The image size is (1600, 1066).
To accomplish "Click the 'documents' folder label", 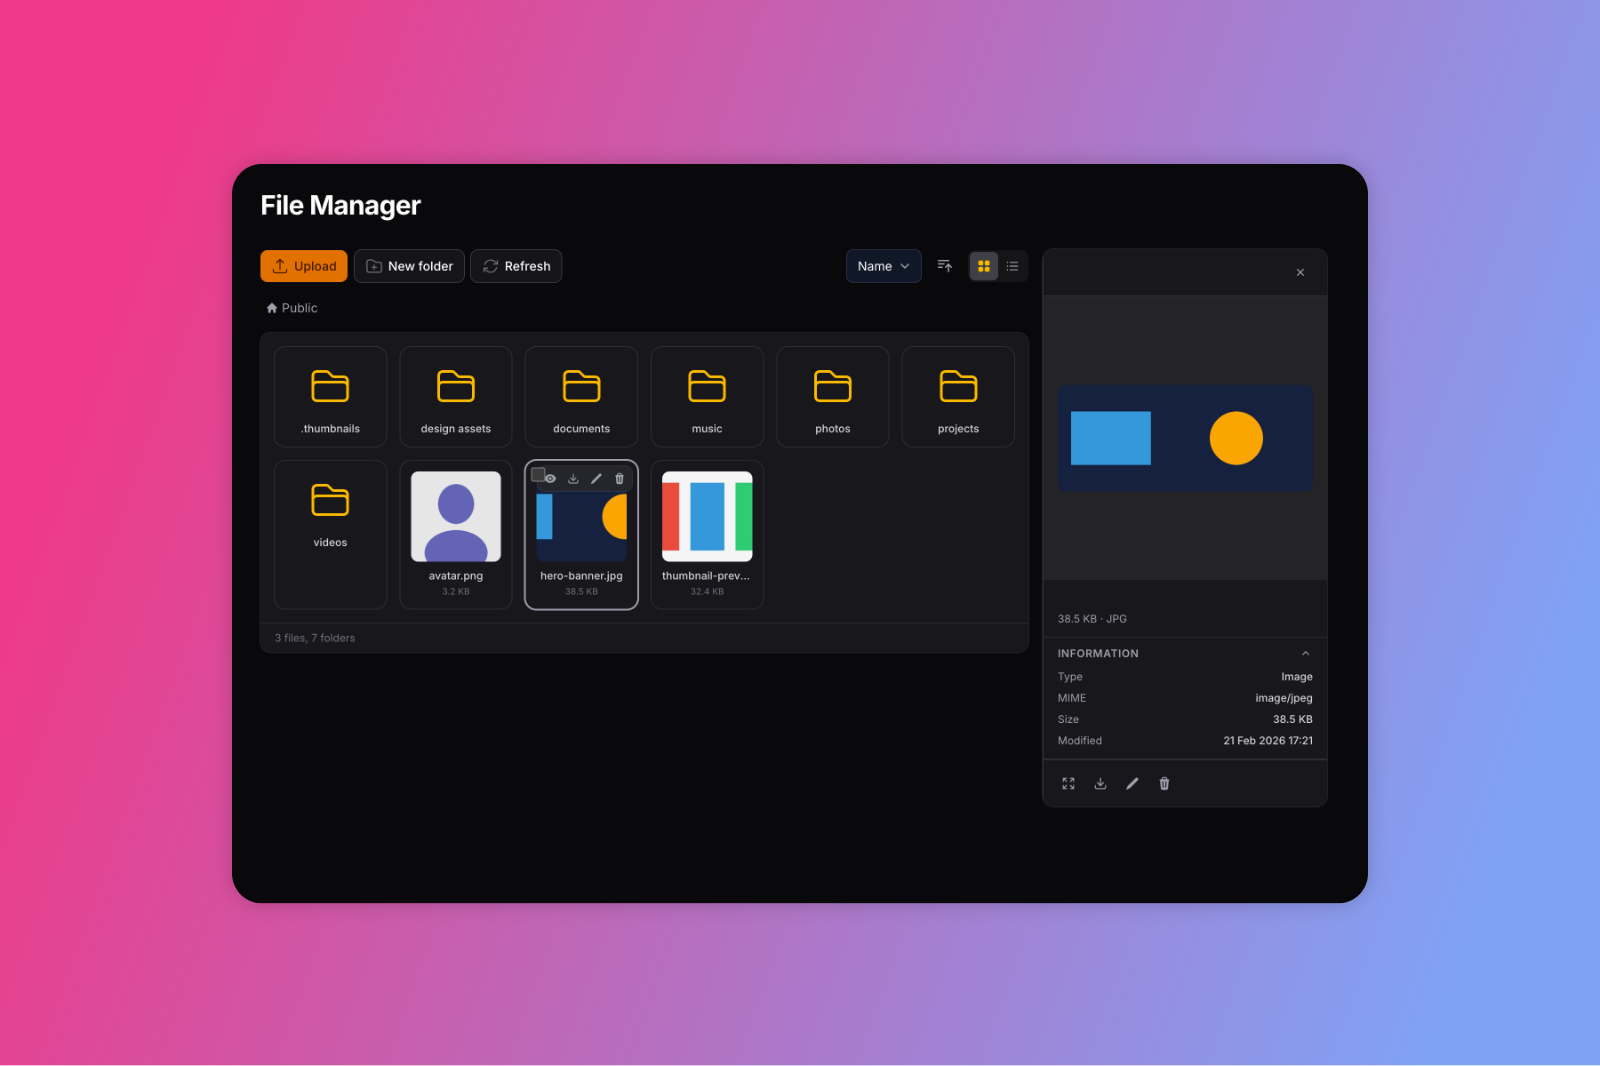I will point(581,429).
